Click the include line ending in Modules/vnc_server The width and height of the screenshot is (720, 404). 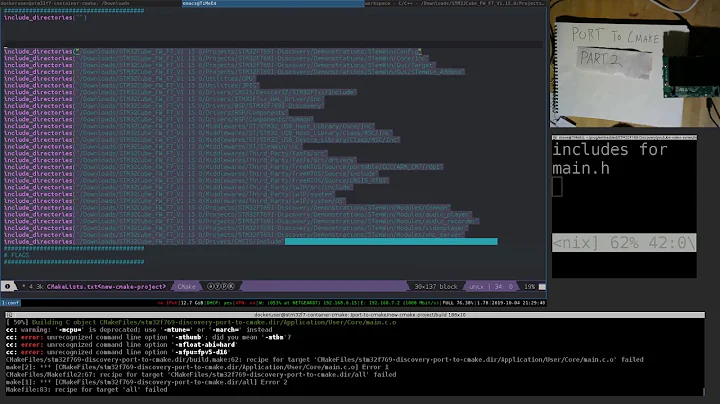(x=235, y=235)
